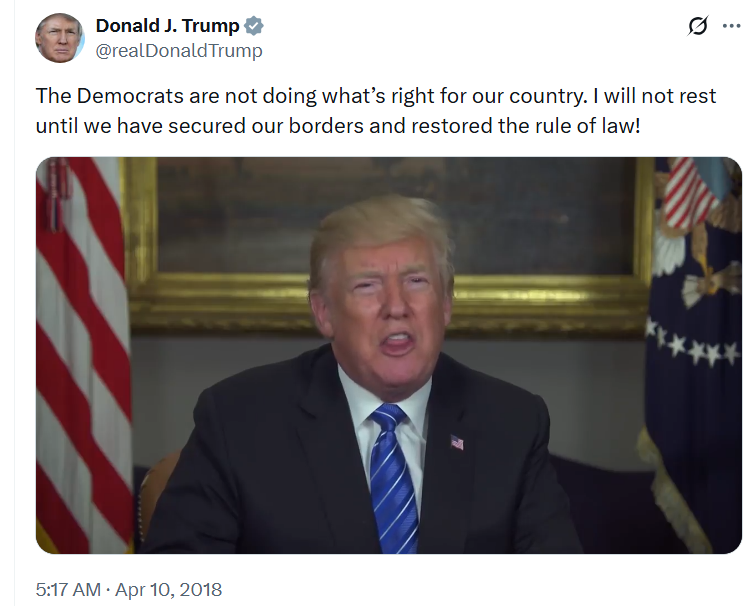The image size is (752, 606).
Task: Click the American flag on video's left side
Action: point(83,355)
